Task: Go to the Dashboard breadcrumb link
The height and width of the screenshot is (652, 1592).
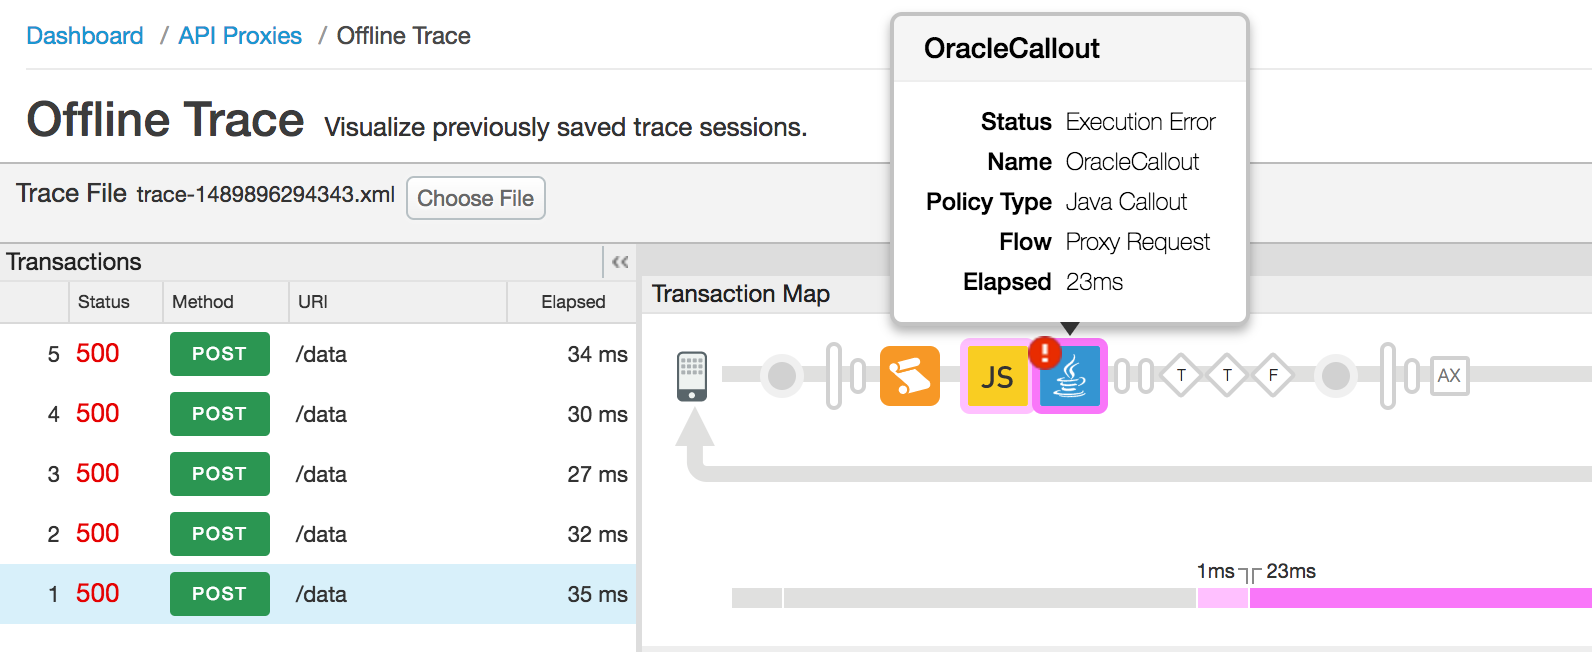Action: 85,36
